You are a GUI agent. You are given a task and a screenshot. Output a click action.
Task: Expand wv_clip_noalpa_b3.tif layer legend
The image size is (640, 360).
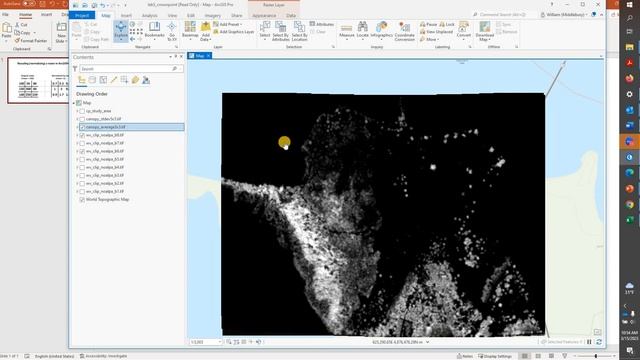tap(77, 176)
